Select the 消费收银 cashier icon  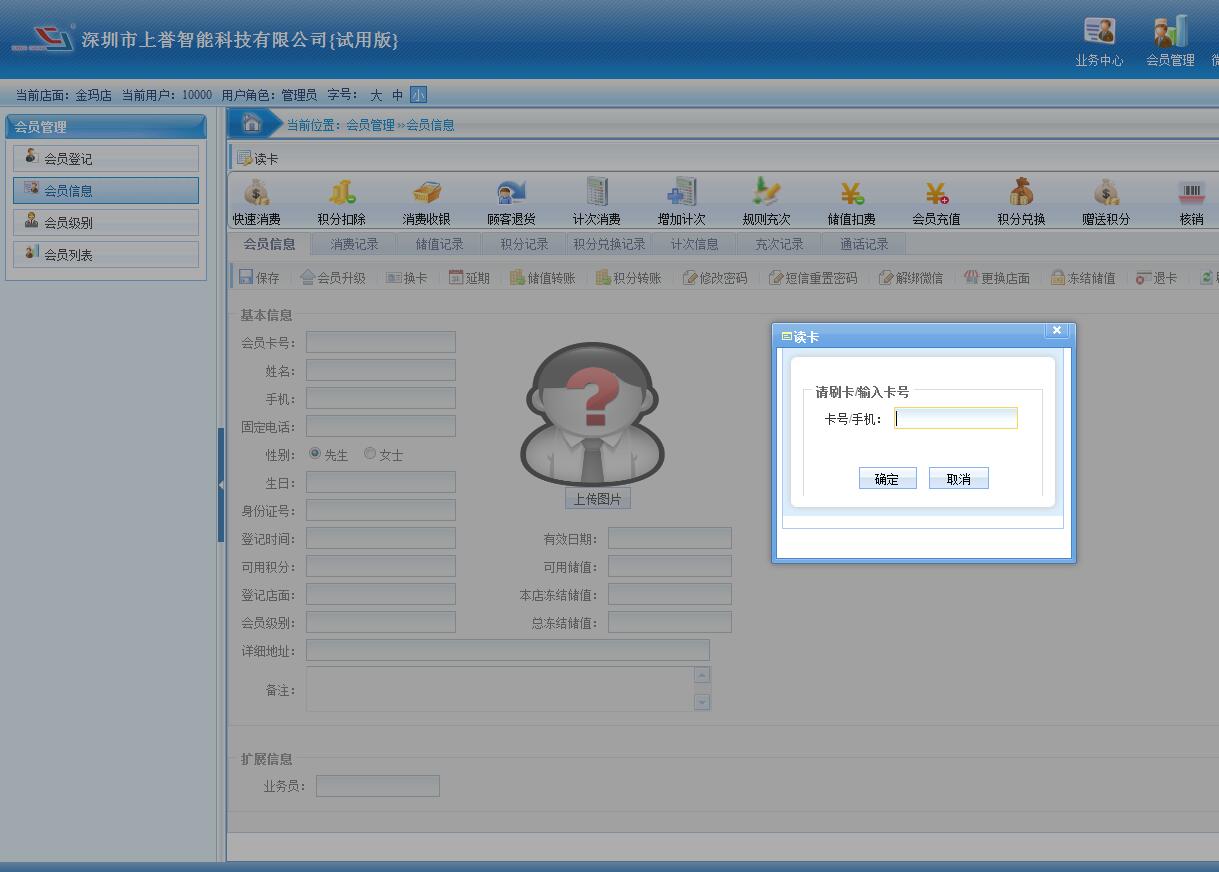426,193
